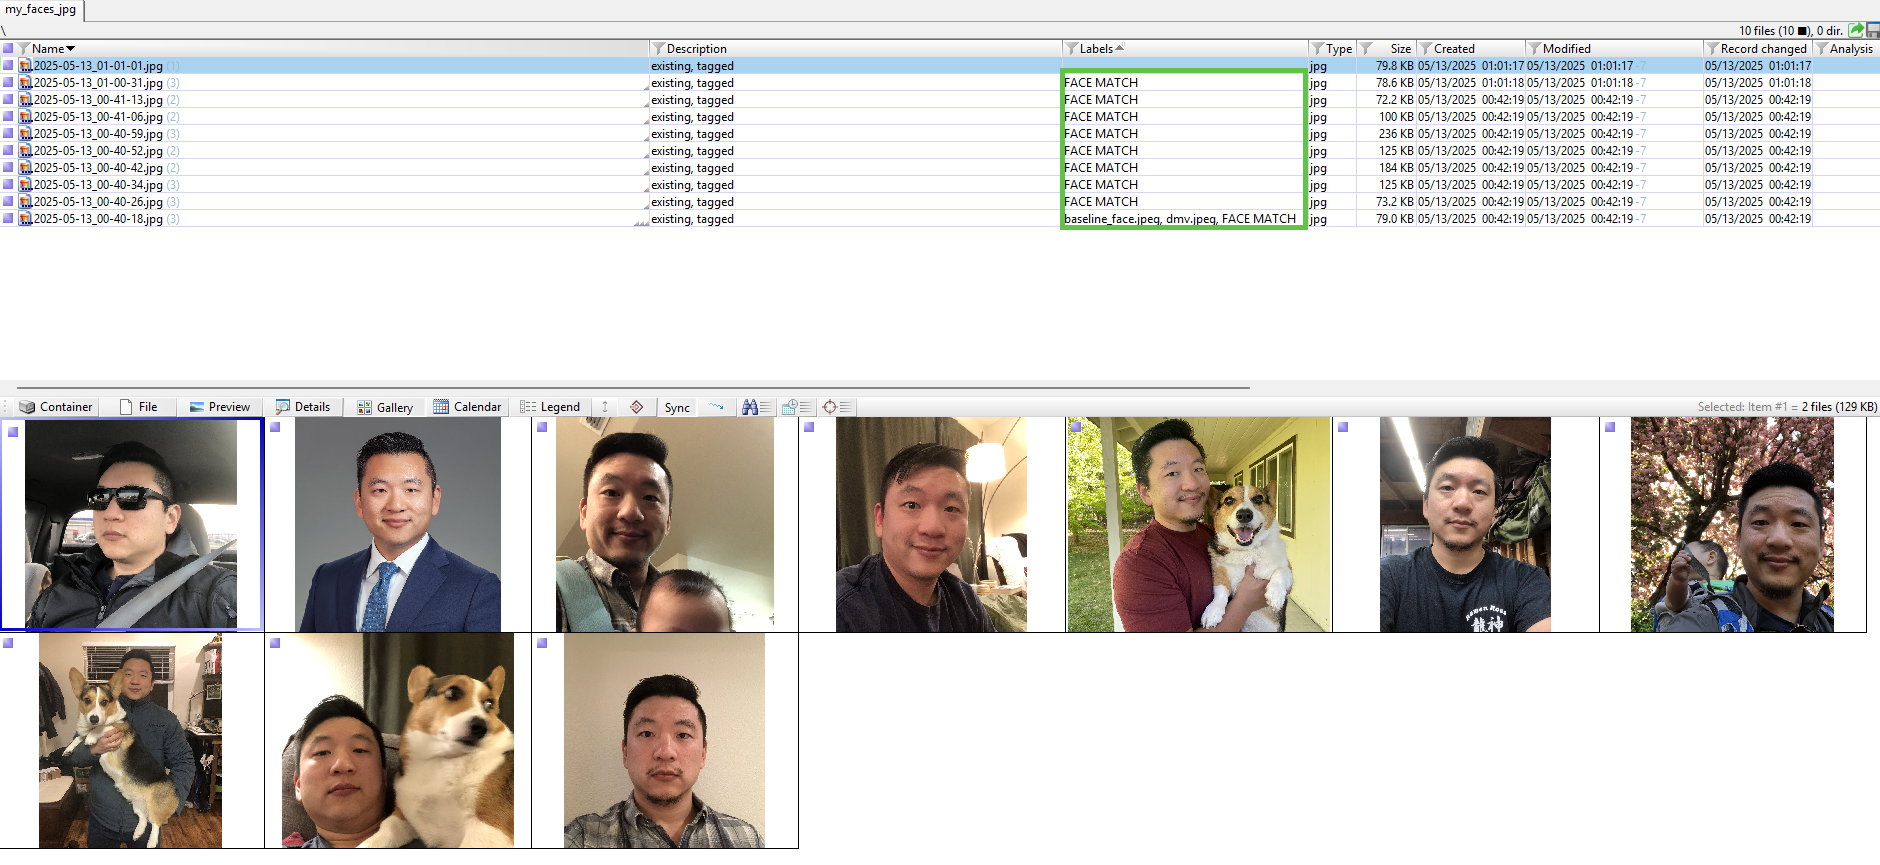
Task: Toggle tag box for 2025-05-13_01-00-31.jpg row
Action: coord(8,83)
